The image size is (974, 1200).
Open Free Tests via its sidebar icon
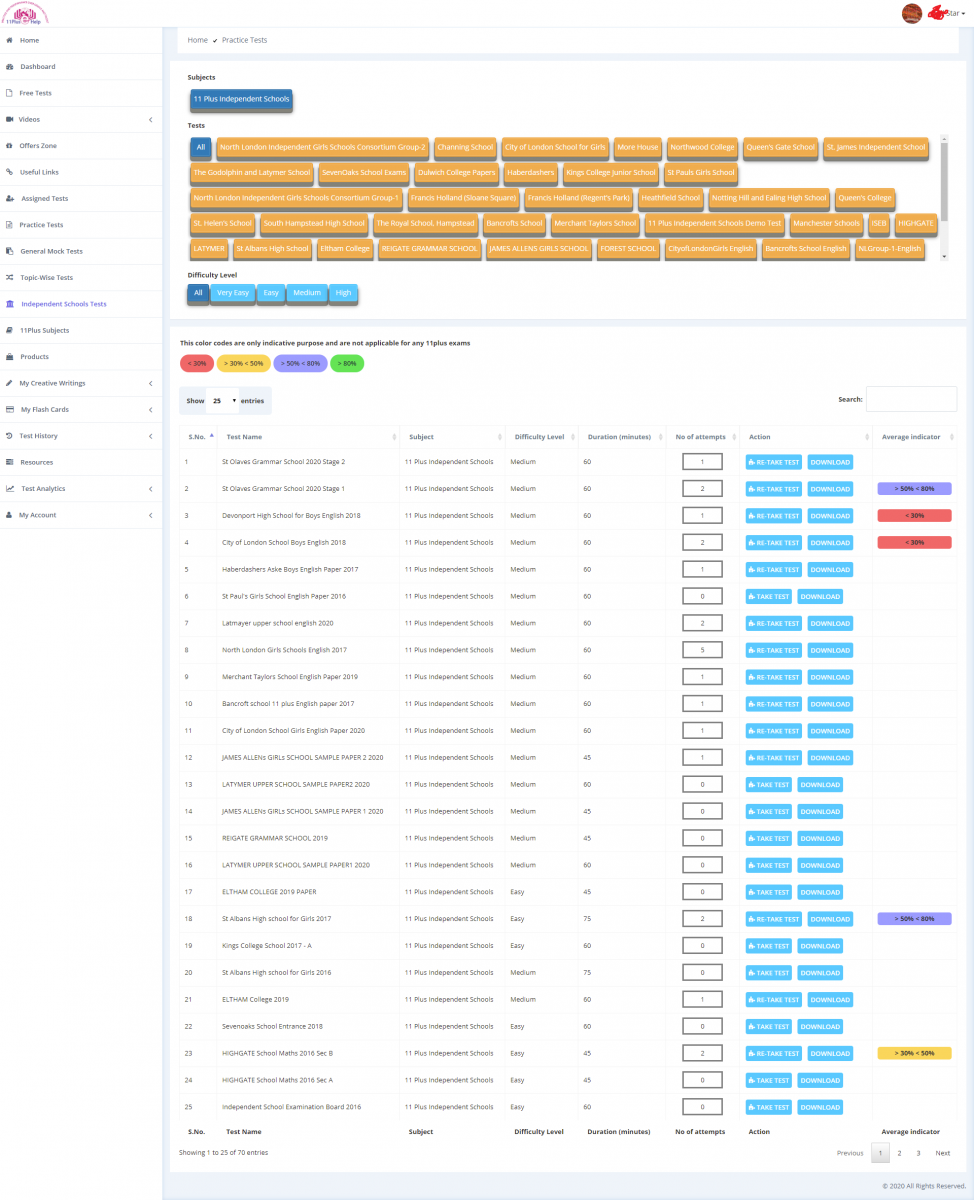[x=10, y=93]
